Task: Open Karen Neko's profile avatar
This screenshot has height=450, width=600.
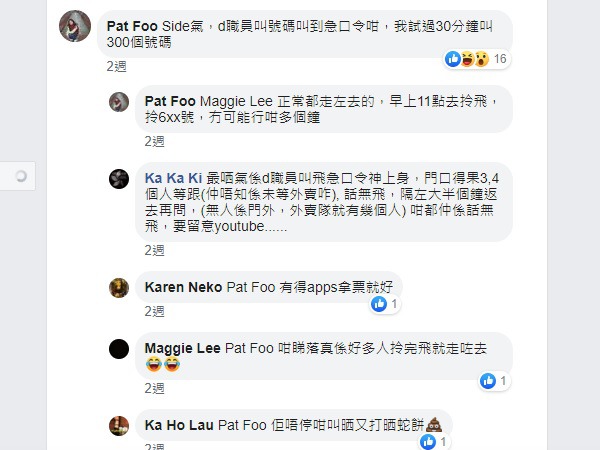Action: click(x=119, y=288)
